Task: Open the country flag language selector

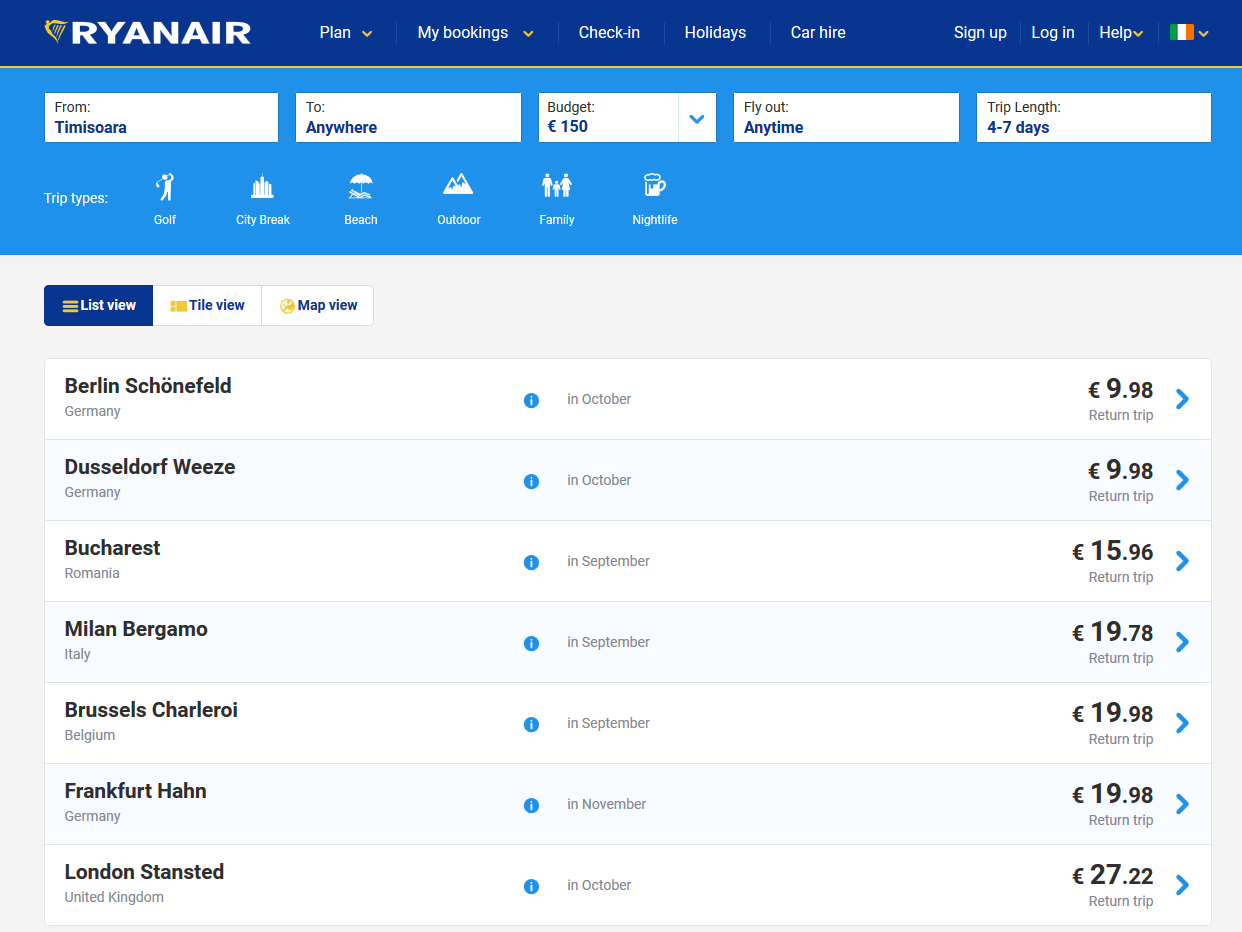Action: pyautogui.click(x=1189, y=33)
